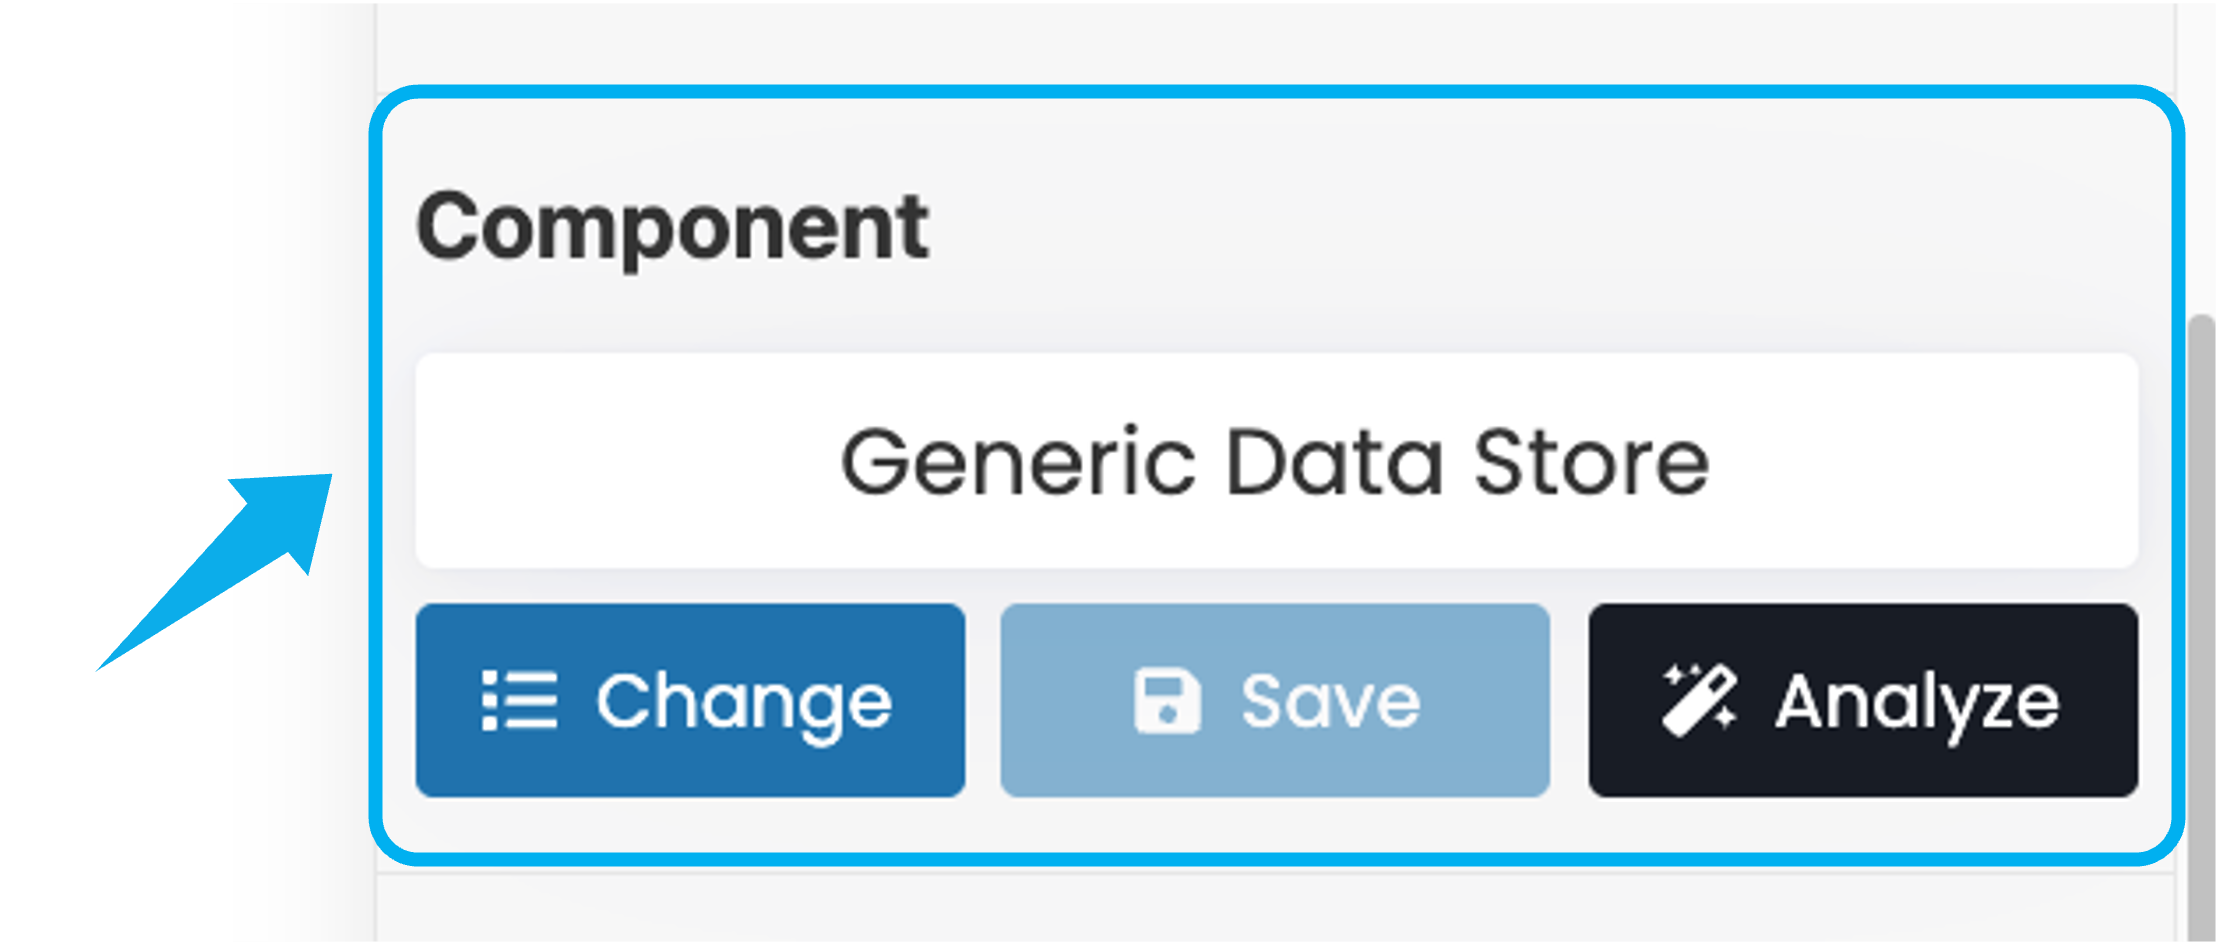The image size is (2218, 944).
Task: Click the magic wand Analyze icon
Action: pyautogui.click(x=1698, y=701)
